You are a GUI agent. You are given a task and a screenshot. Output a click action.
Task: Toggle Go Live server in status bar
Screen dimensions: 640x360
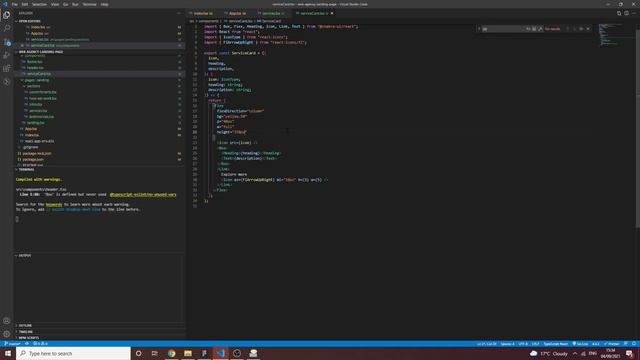click(x=580, y=344)
